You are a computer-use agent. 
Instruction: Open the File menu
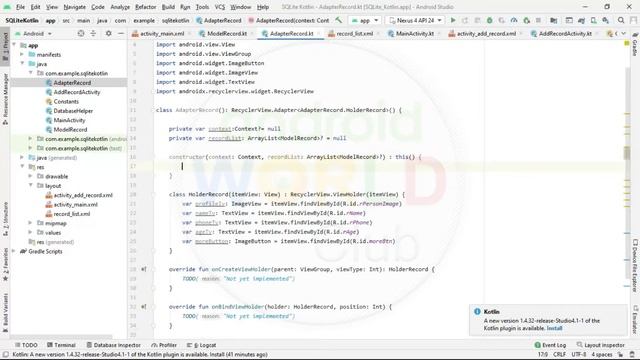click(20, 7)
